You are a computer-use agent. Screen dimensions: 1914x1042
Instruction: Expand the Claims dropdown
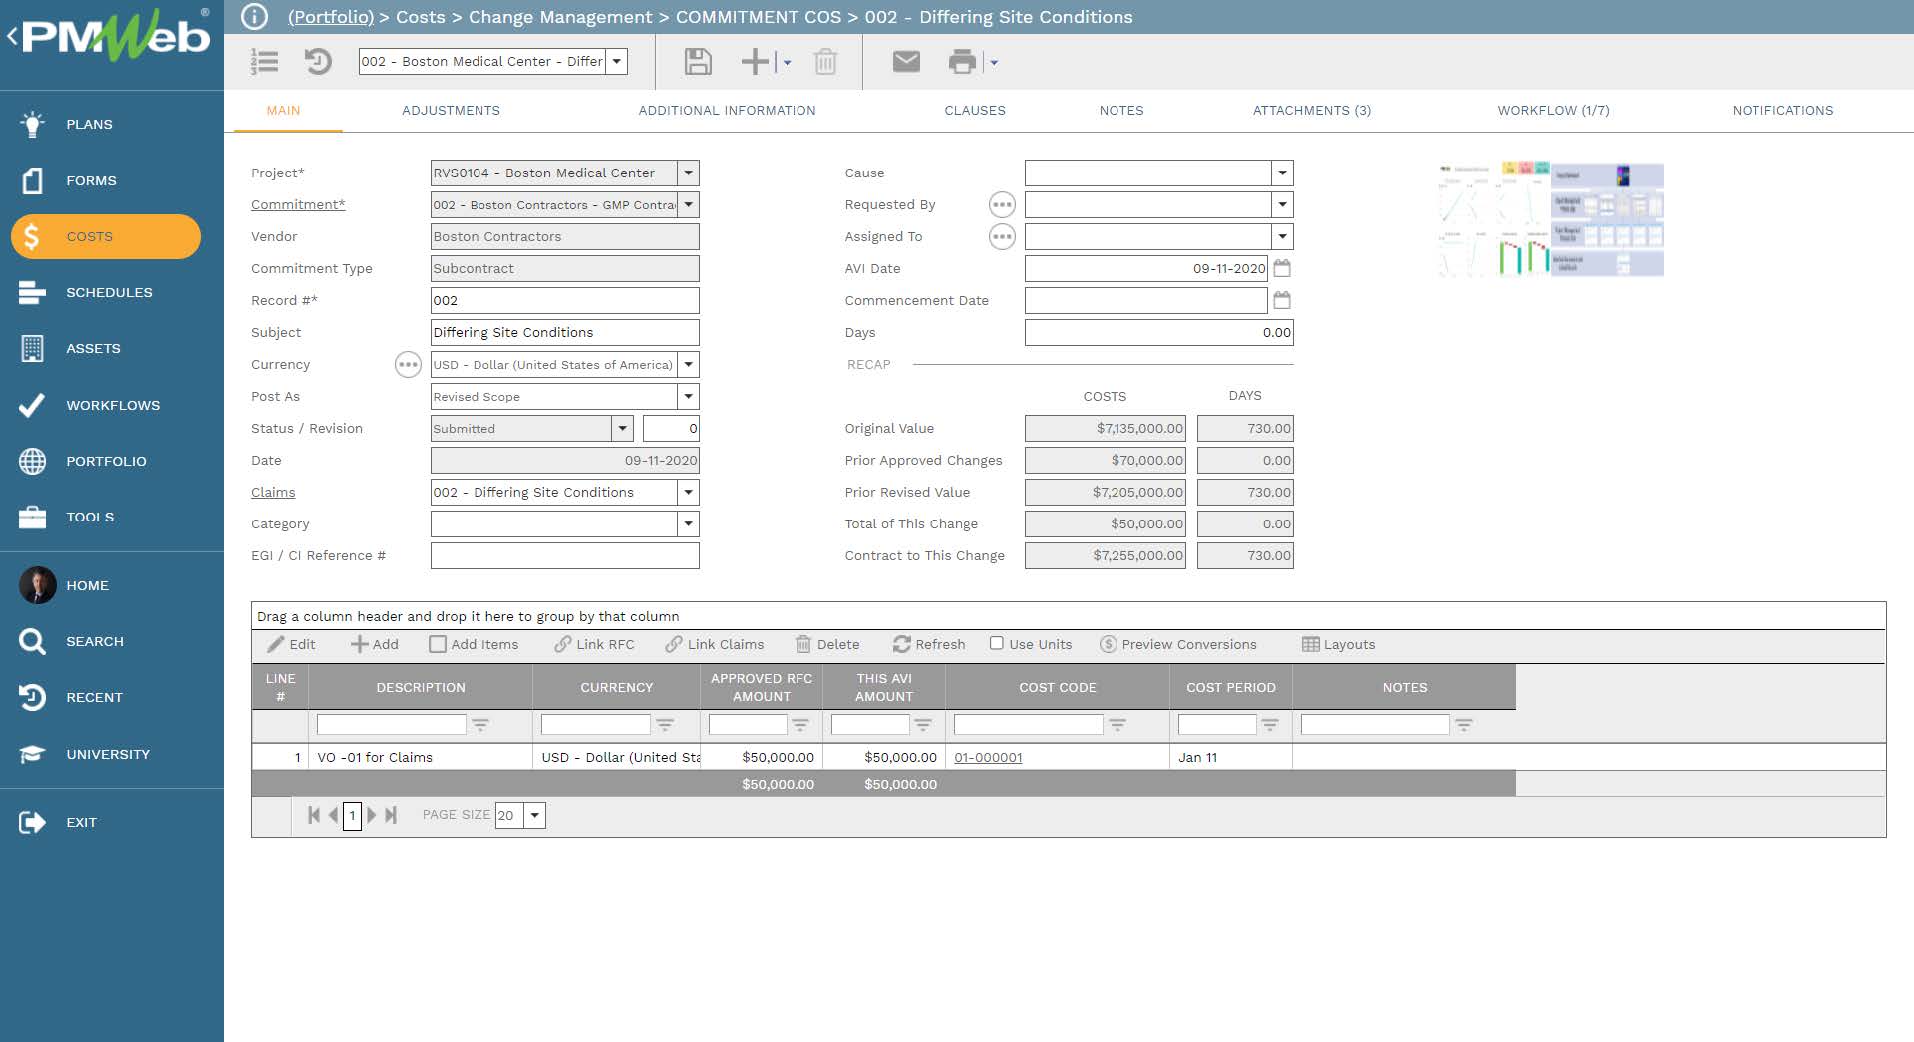[x=688, y=492]
